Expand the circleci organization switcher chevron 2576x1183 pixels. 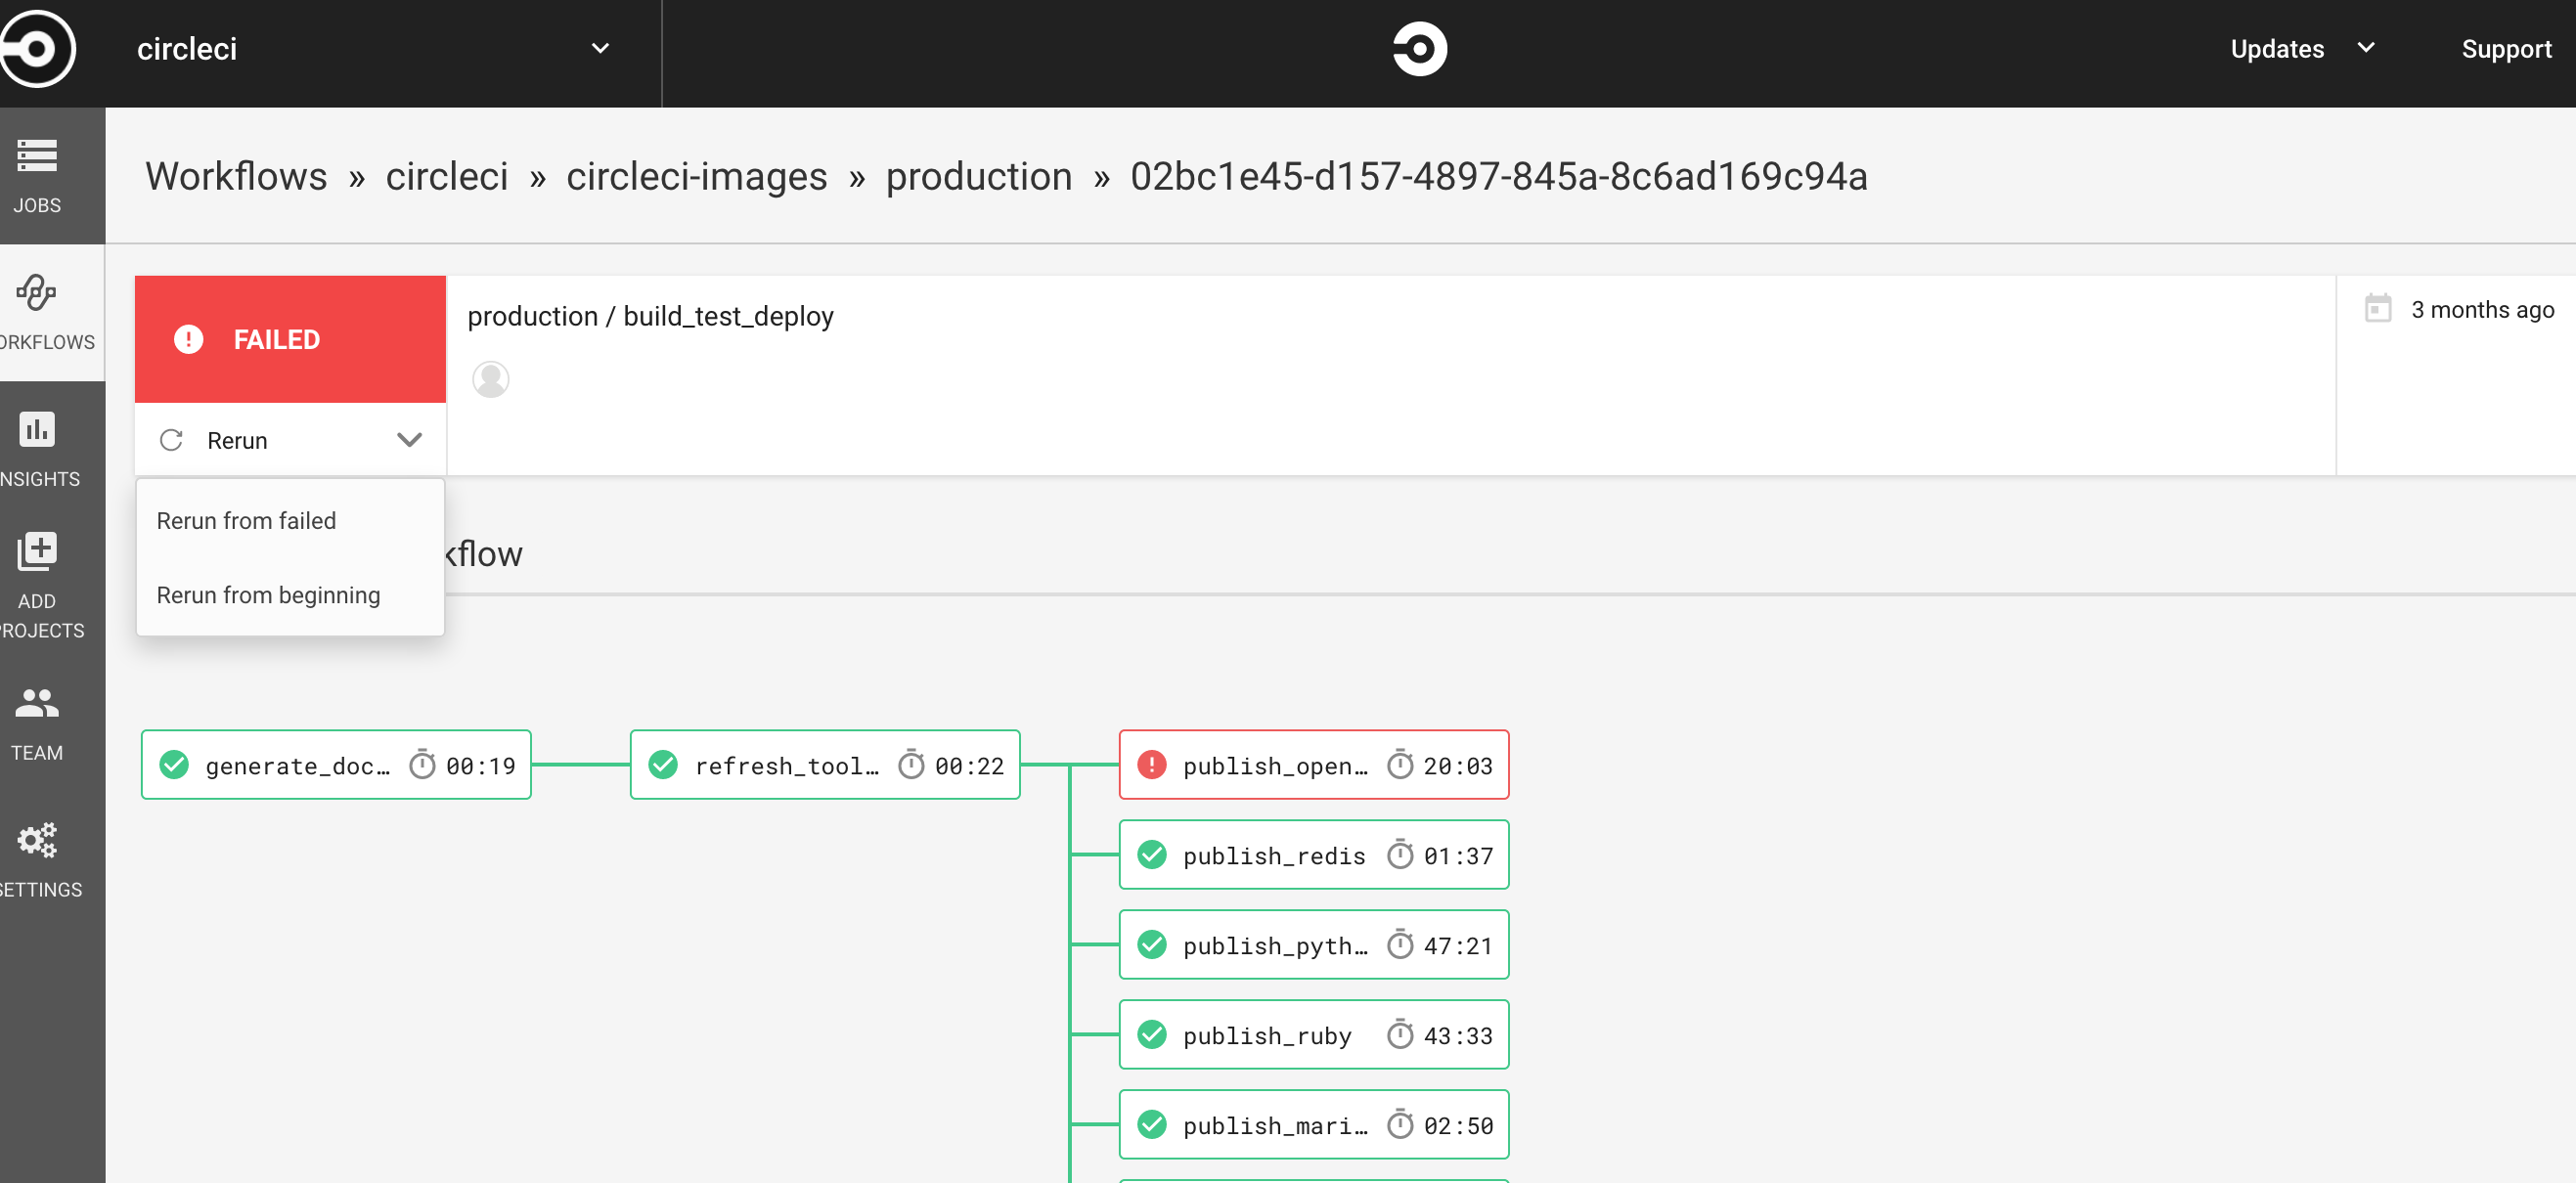point(600,48)
